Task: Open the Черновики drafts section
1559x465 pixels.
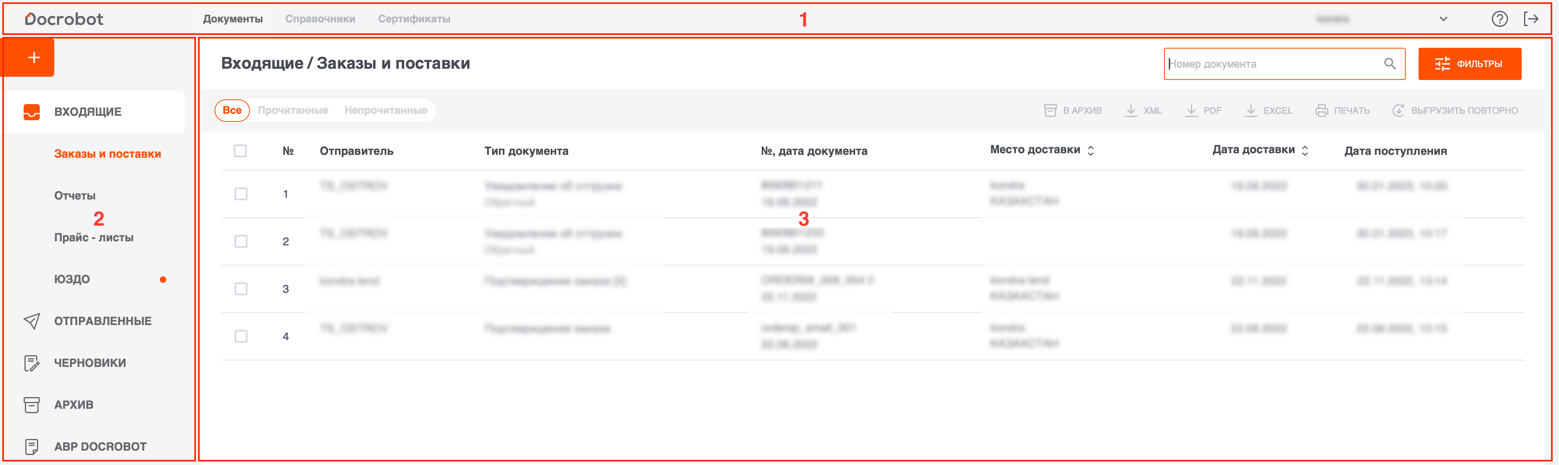Action: tap(90, 363)
